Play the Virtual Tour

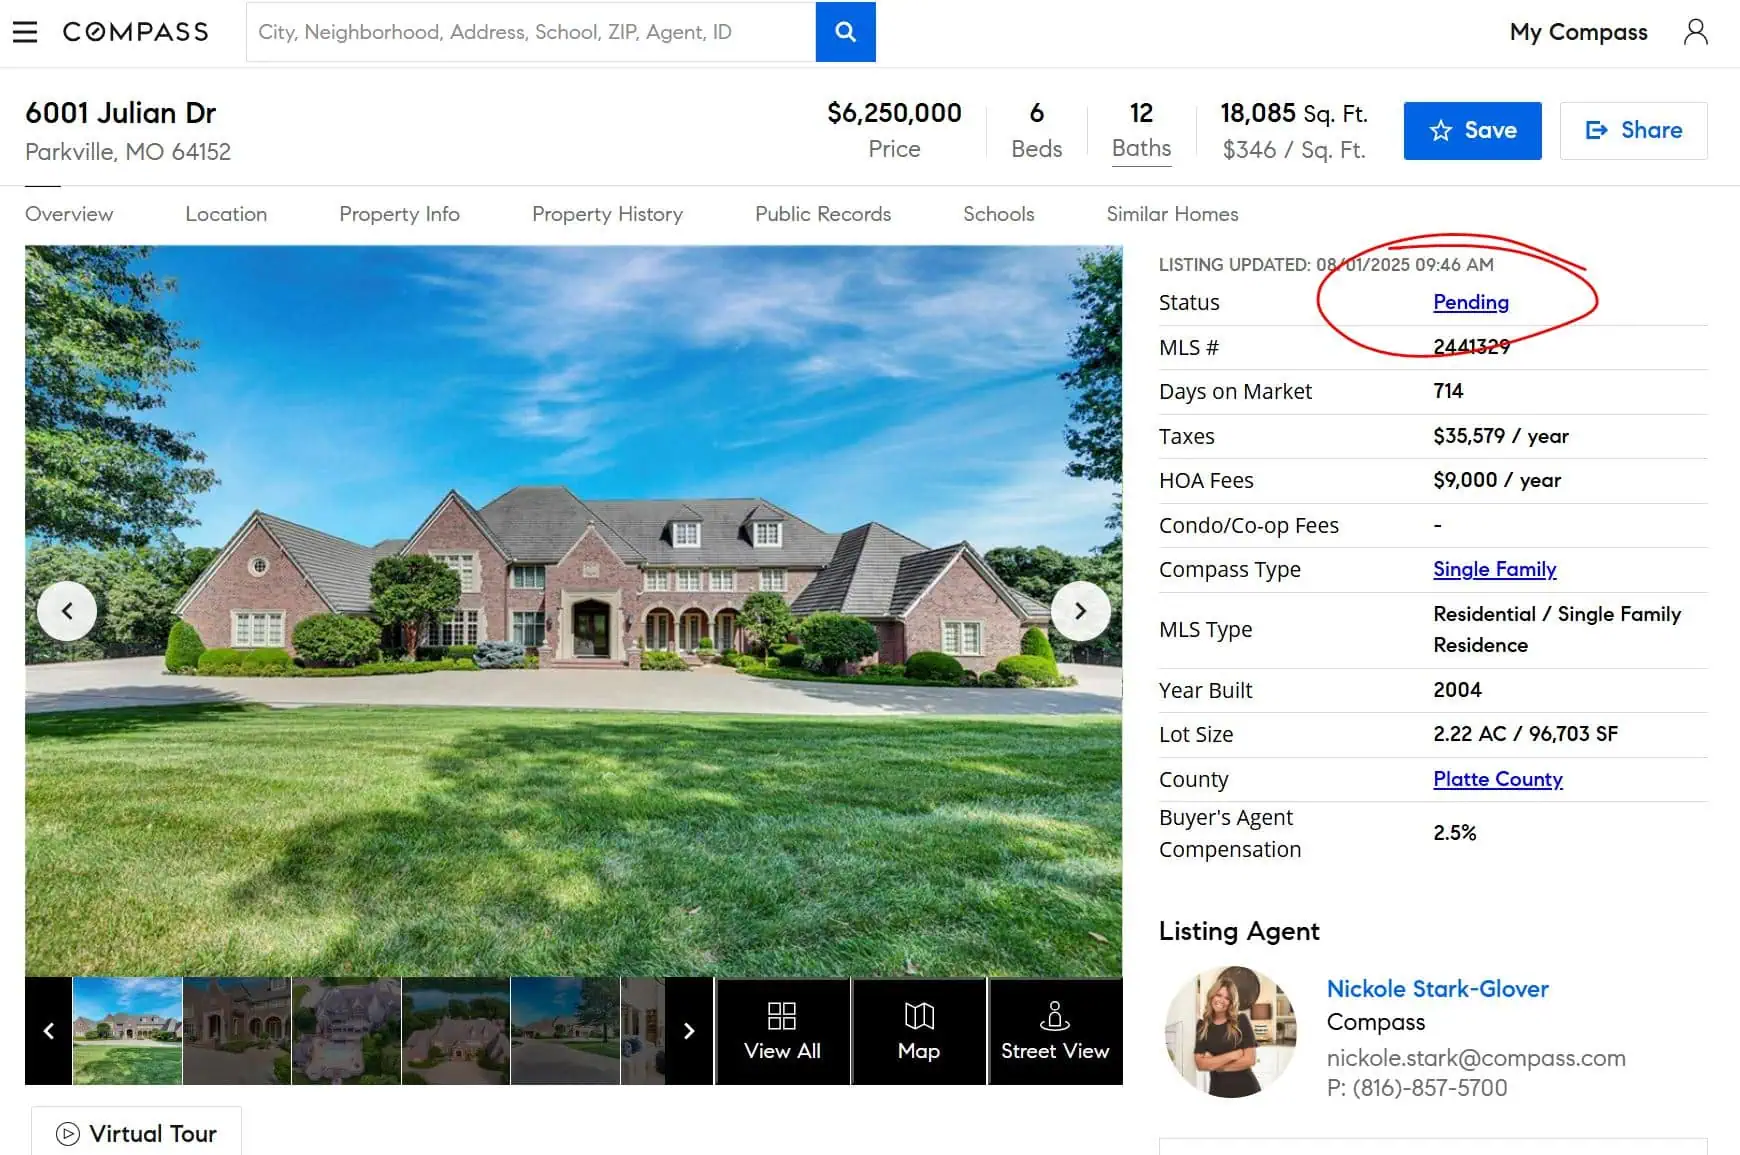(137, 1133)
